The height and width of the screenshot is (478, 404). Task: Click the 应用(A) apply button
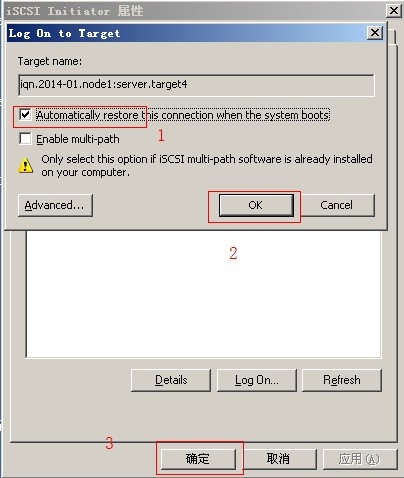click(x=360, y=459)
